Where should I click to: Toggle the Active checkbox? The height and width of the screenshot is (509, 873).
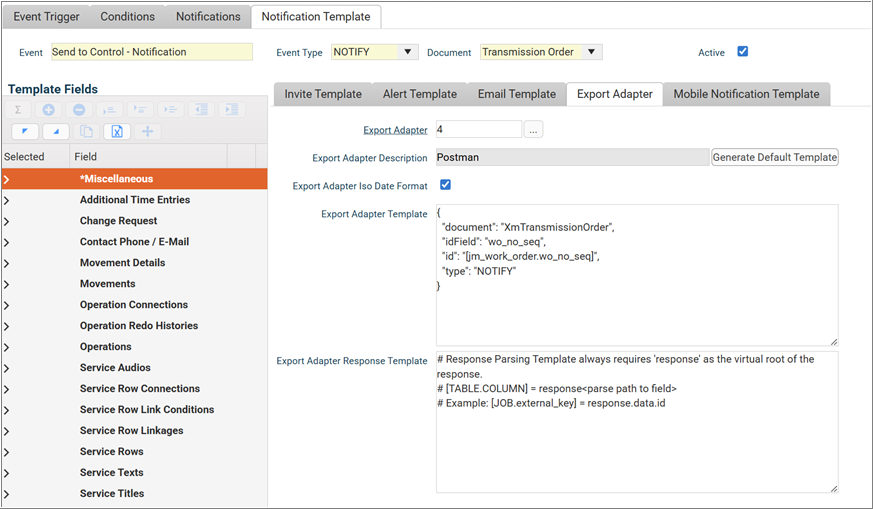pos(743,51)
